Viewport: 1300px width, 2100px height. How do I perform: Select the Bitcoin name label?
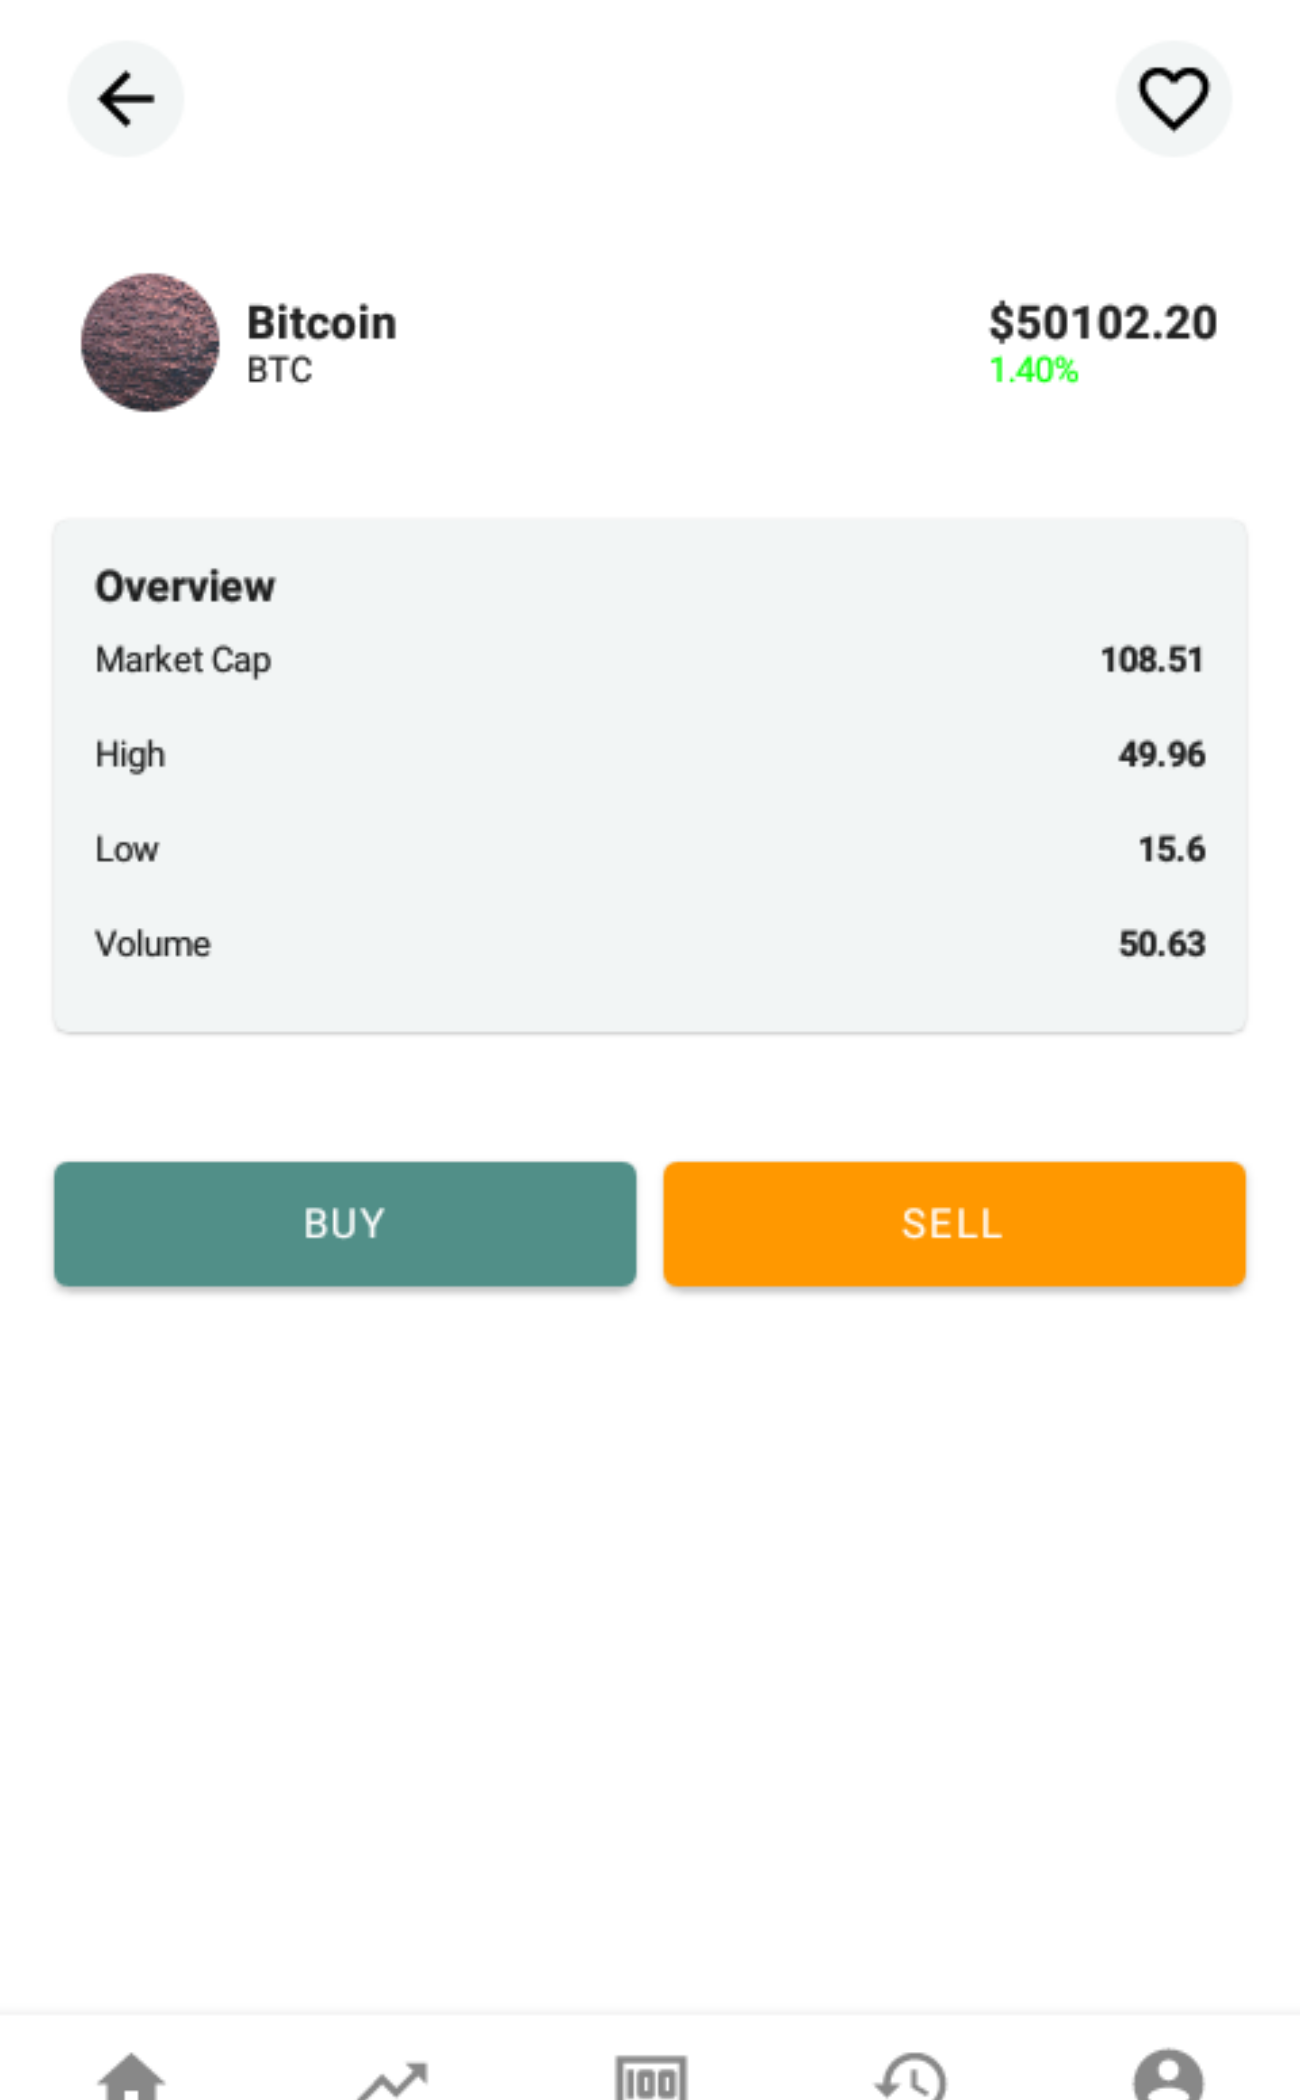pos(322,323)
